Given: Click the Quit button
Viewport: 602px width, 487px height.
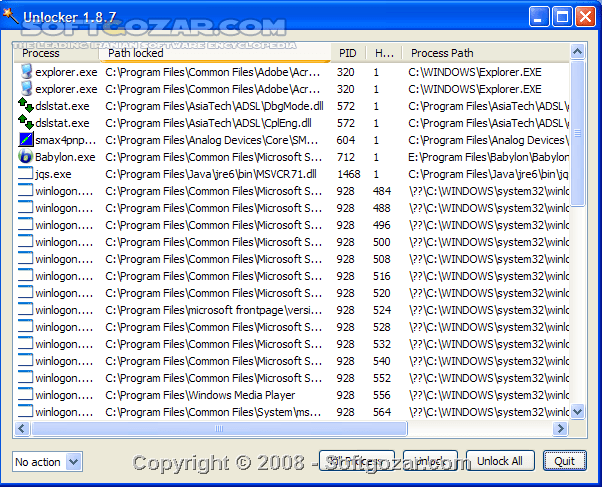Looking at the screenshot, I should (x=564, y=461).
